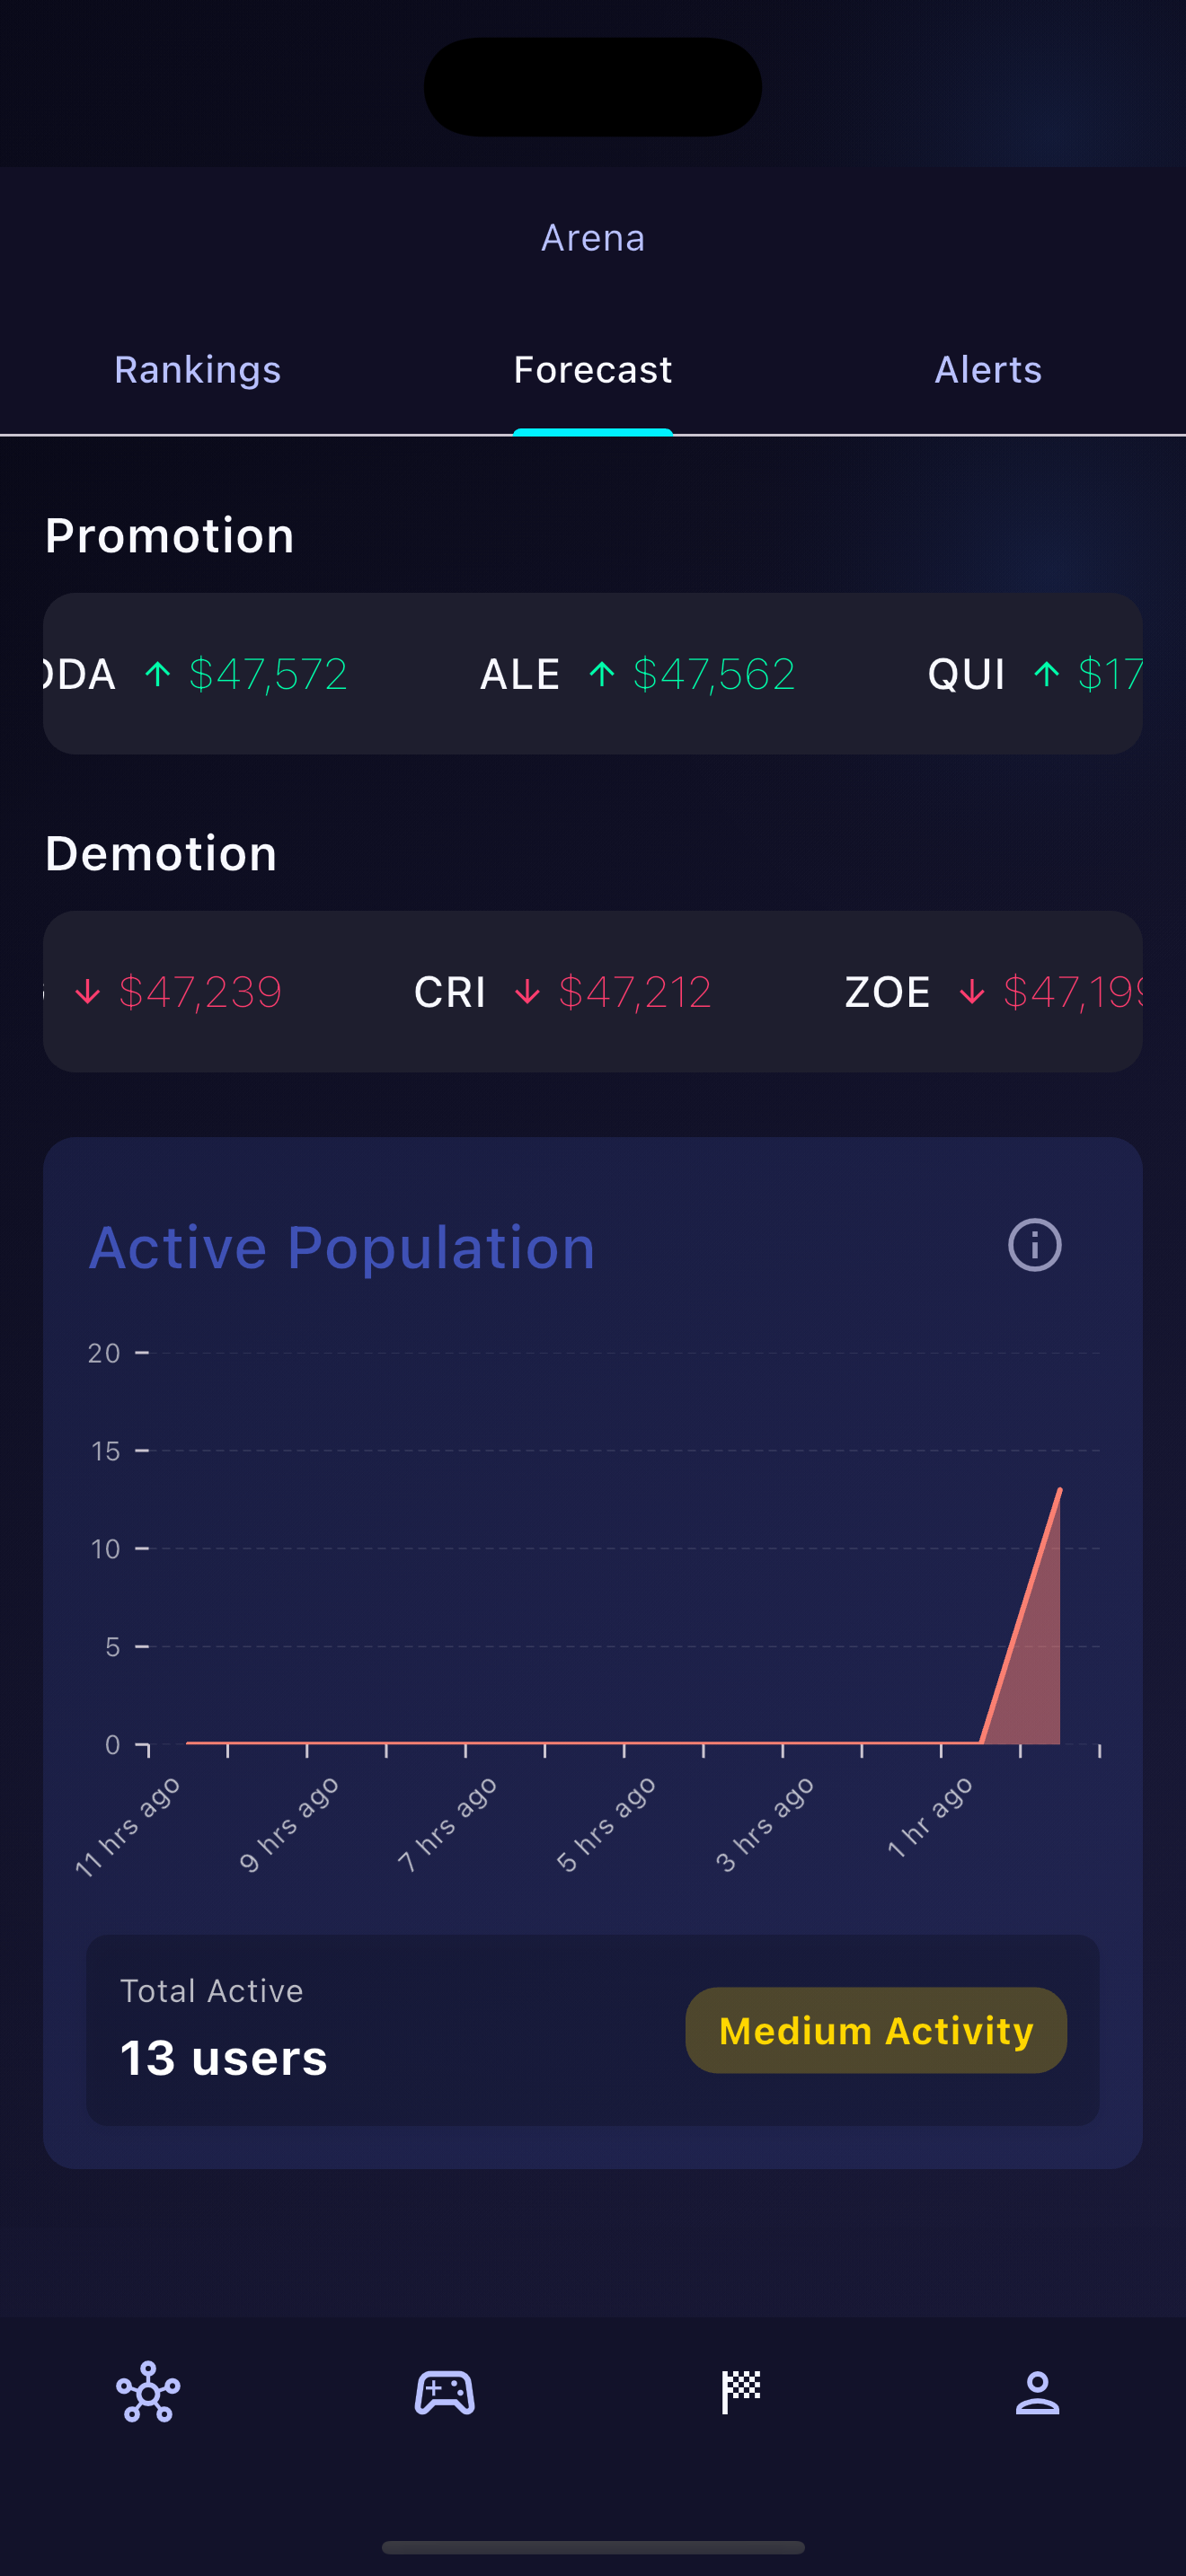Select the Forecast tab

(x=593, y=370)
